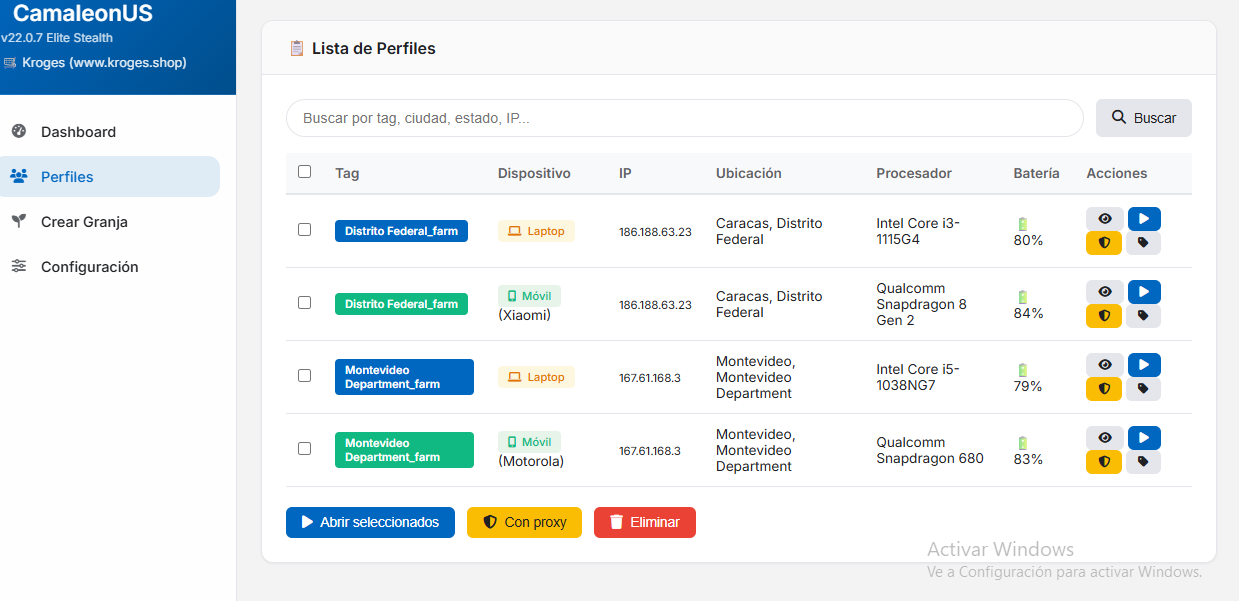The width and height of the screenshot is (1239, 601).
Task: Click the Buscar button
Action: (1143, 118)
